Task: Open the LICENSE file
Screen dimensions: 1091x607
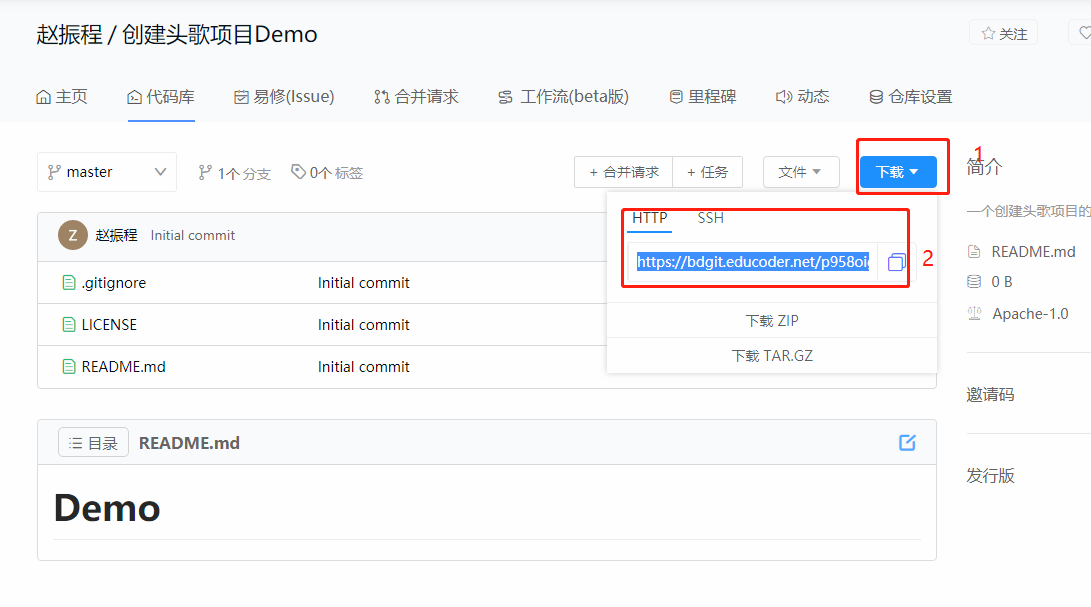Action: coord(109,324)
